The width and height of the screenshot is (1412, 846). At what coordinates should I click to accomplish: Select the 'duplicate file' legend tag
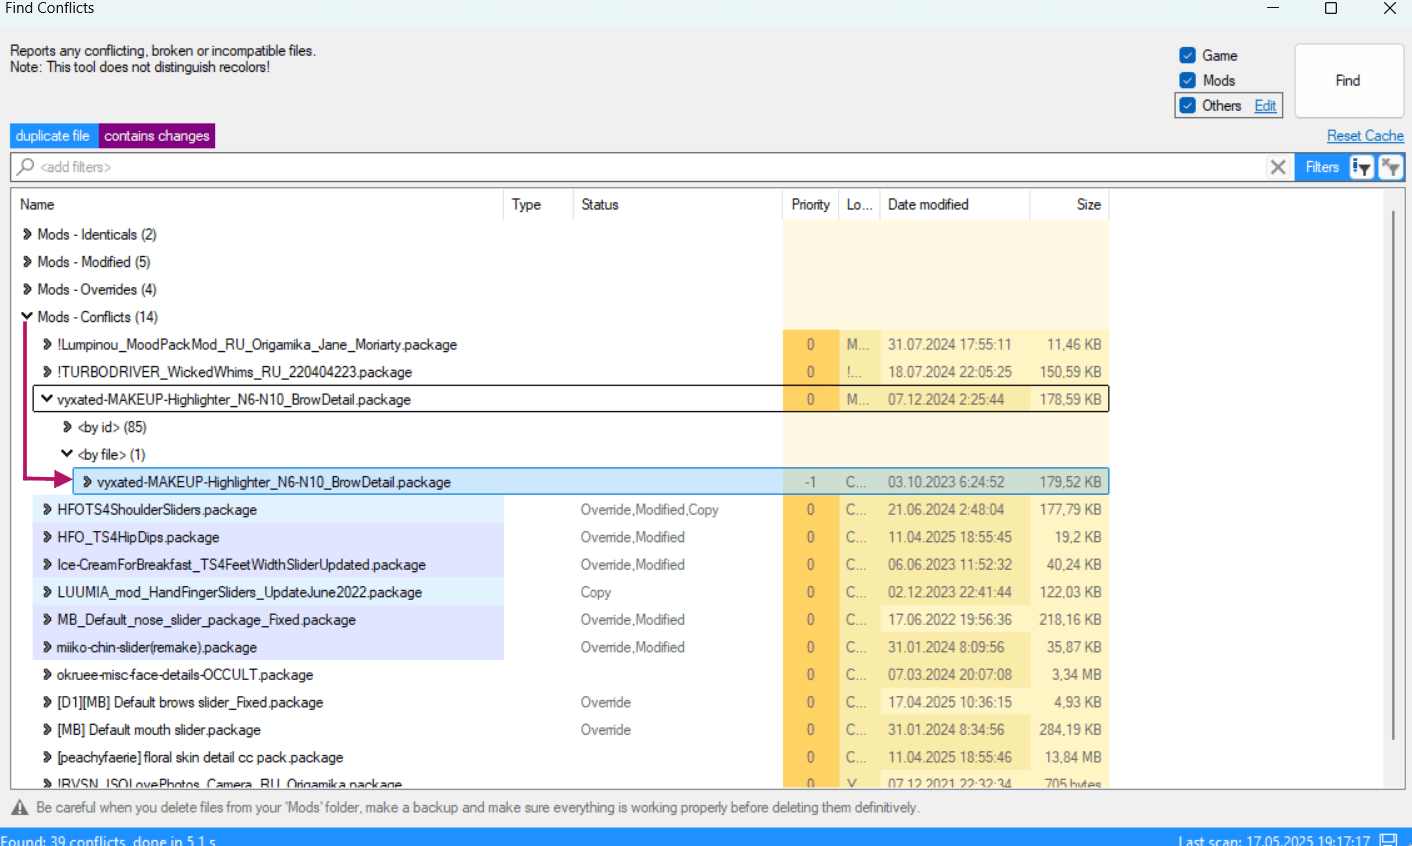(53, 136)
